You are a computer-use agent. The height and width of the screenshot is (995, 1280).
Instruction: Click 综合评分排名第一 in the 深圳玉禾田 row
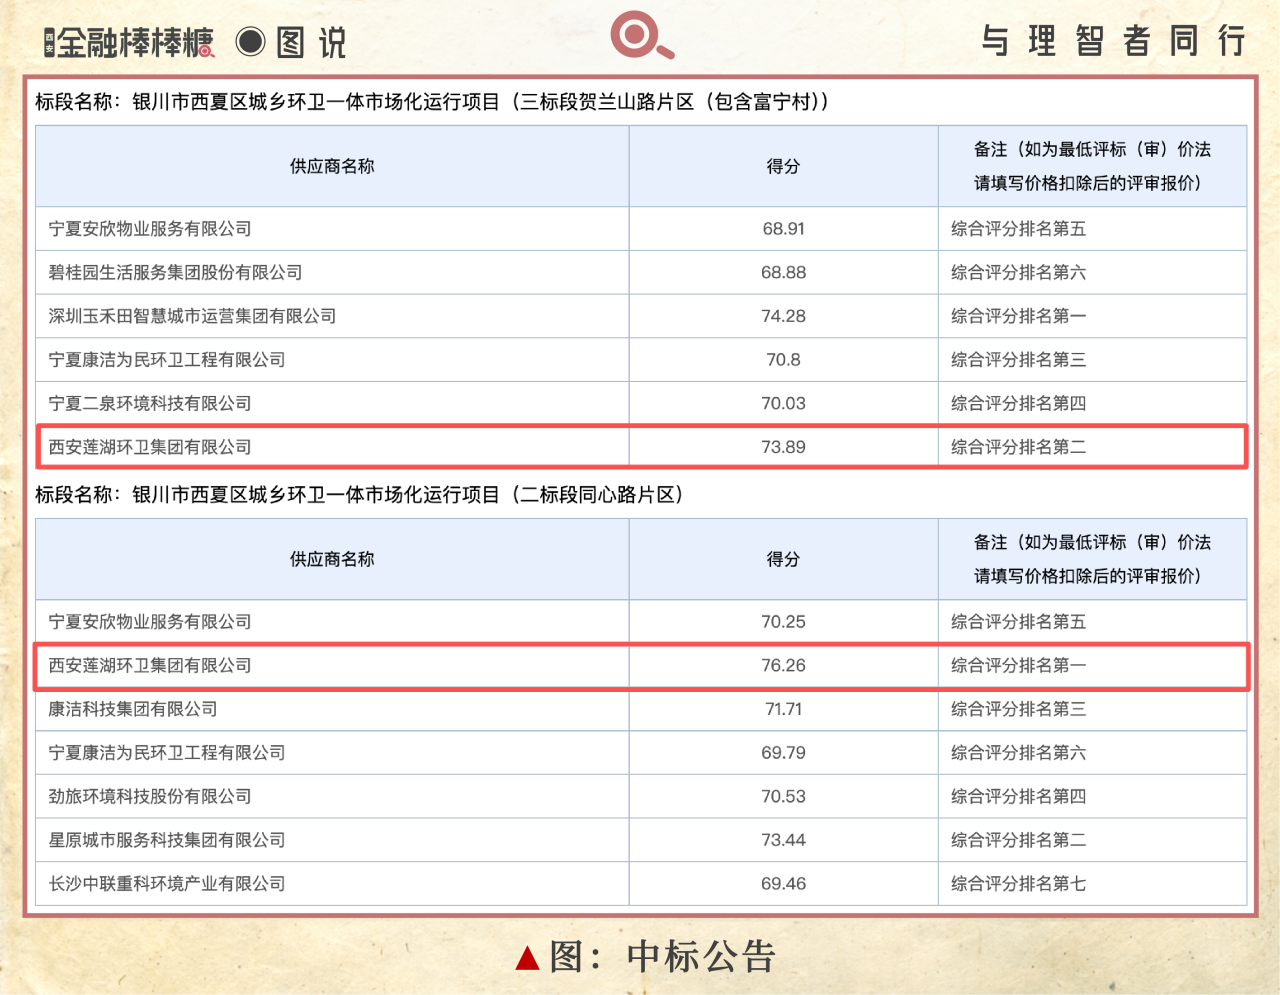tap(1018, 316)
